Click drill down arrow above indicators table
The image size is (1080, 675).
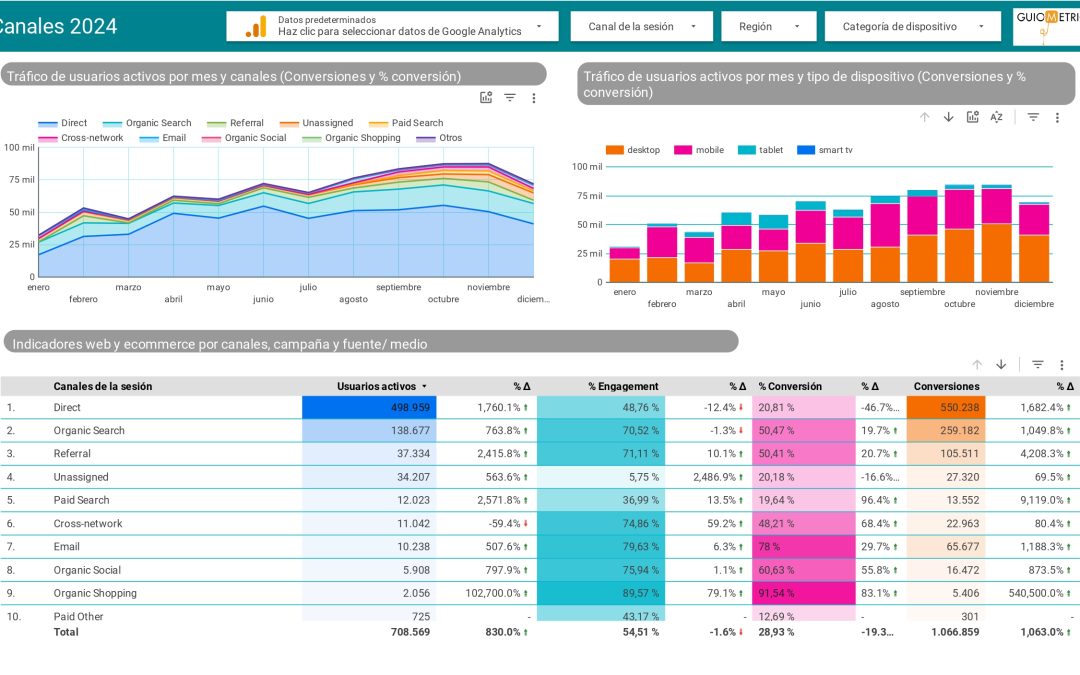(x=1001, y=364)
